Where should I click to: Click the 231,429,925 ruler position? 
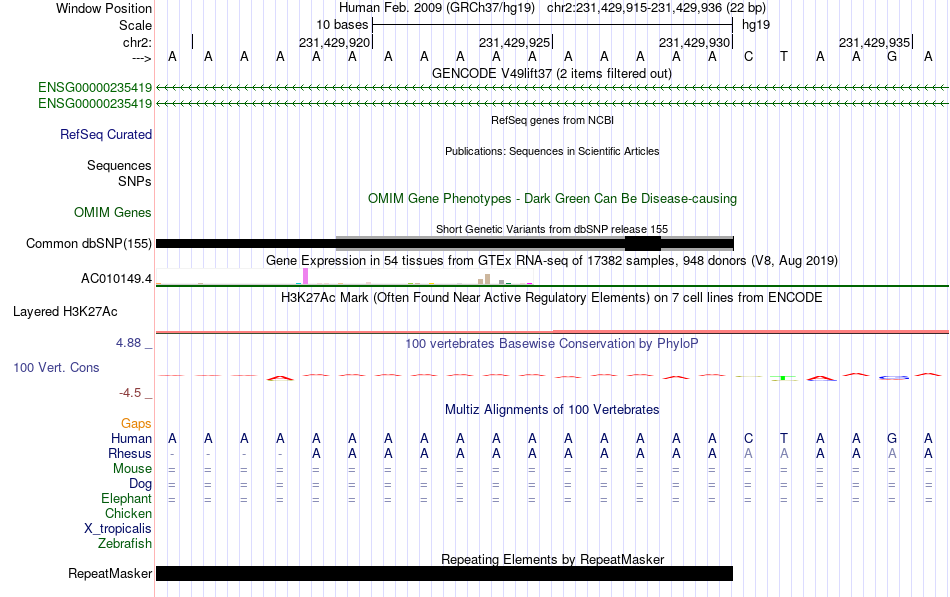point(514,42)
